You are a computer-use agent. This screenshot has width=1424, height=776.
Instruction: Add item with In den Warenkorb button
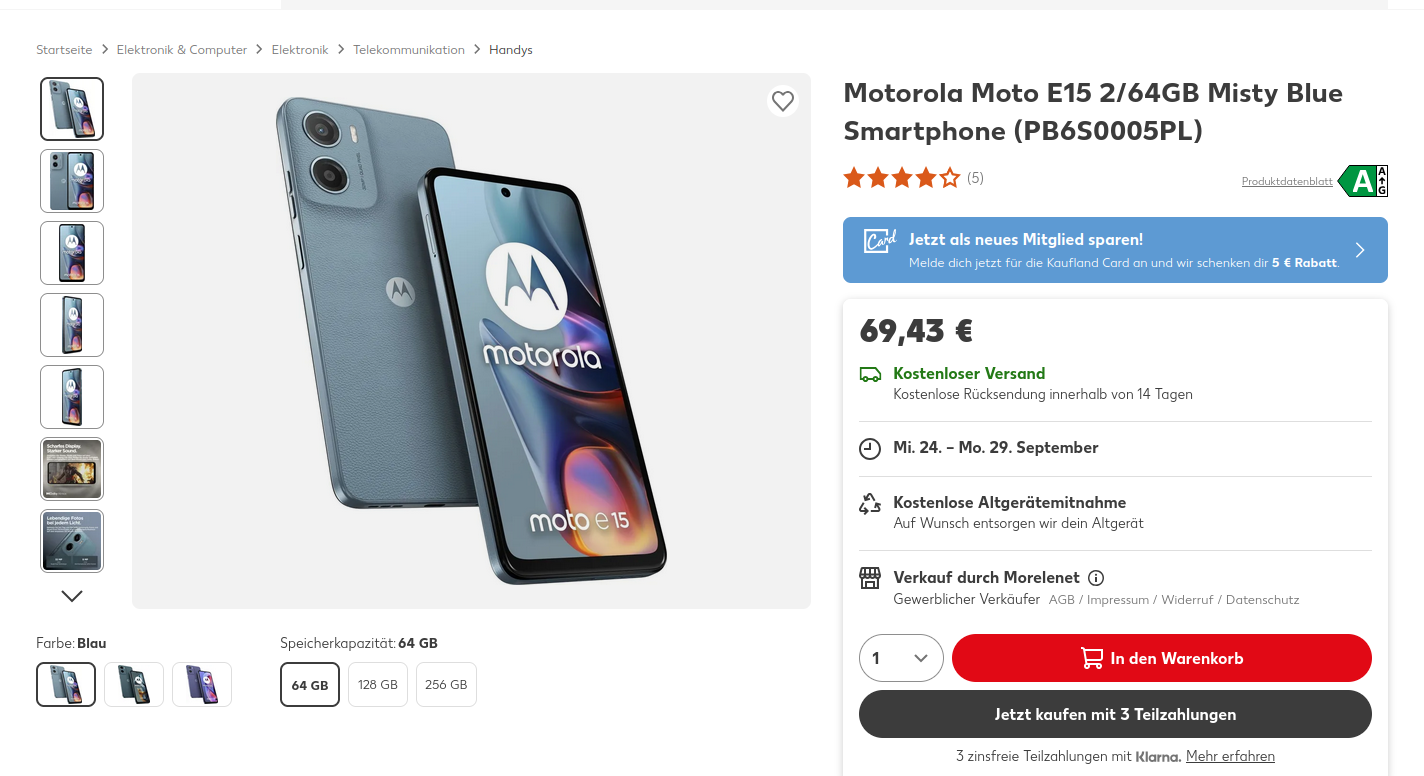pos(1161,658)
